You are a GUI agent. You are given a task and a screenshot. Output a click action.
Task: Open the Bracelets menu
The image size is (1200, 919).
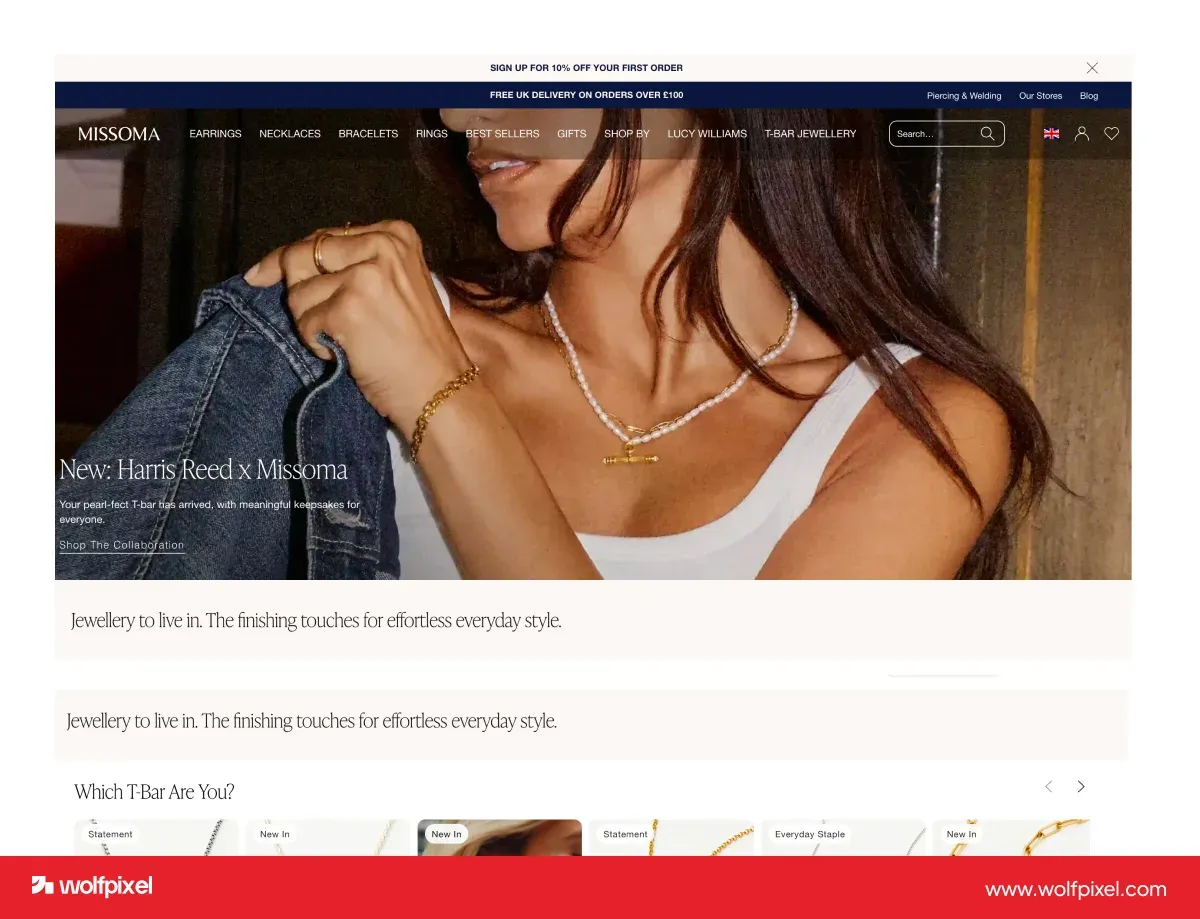click(368, 134)
